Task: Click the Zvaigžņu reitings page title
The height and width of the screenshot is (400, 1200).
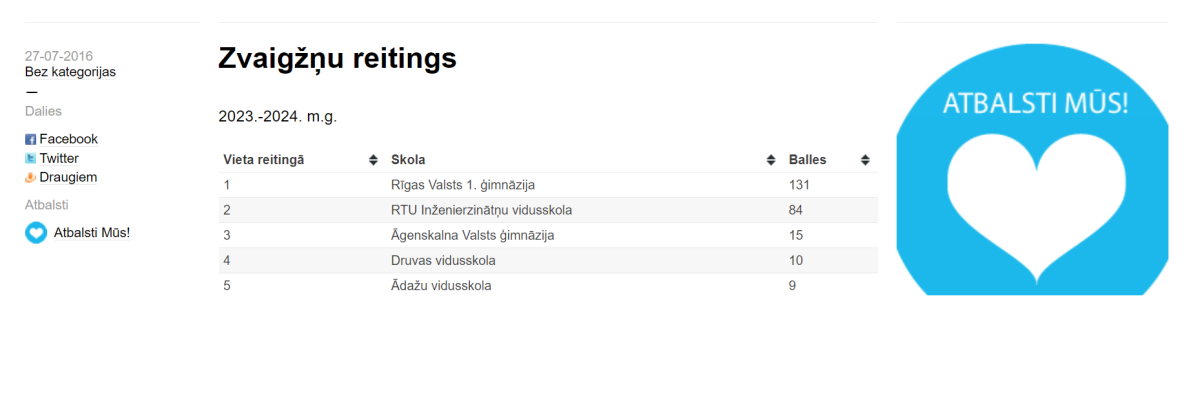Action: 337,58
